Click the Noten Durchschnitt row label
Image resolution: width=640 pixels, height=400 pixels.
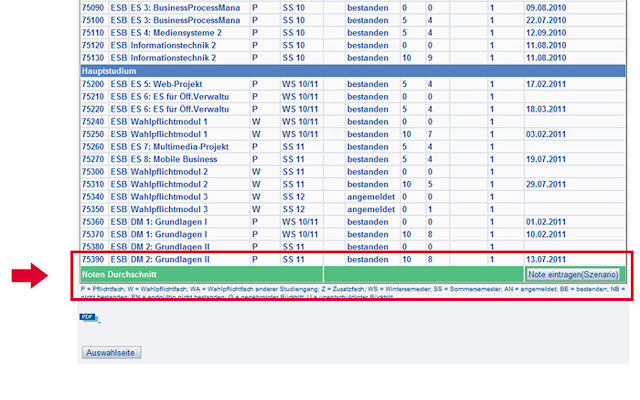click(119, 273)
